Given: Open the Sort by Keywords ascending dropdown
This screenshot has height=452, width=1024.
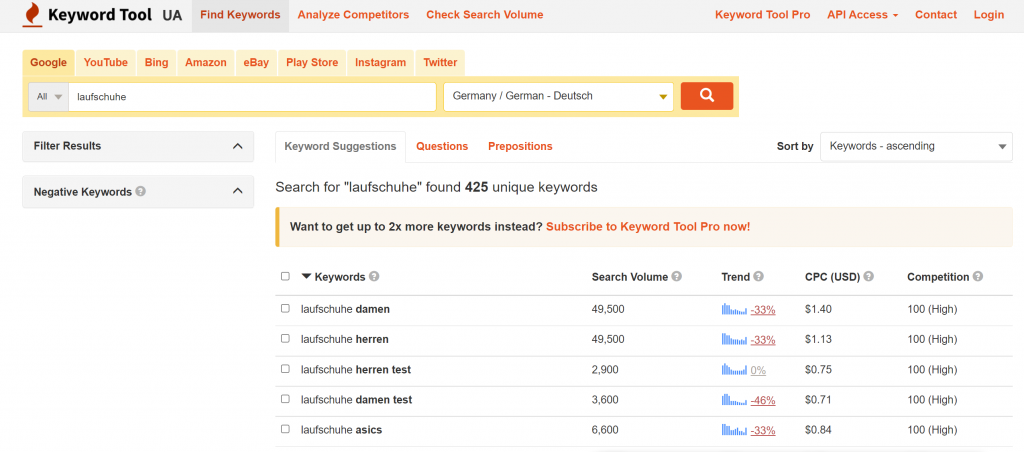Looking at the screenshot, I should (915, 146).
